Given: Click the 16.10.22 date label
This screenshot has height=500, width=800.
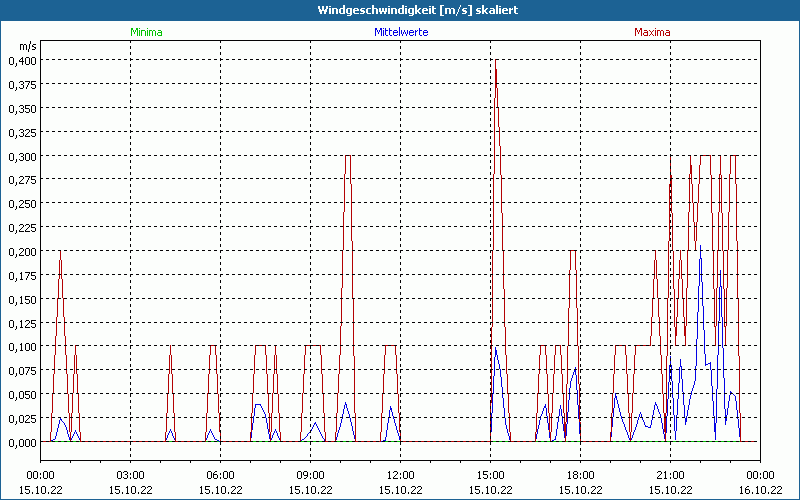Looking at the screenshot, I should [760, 490].
